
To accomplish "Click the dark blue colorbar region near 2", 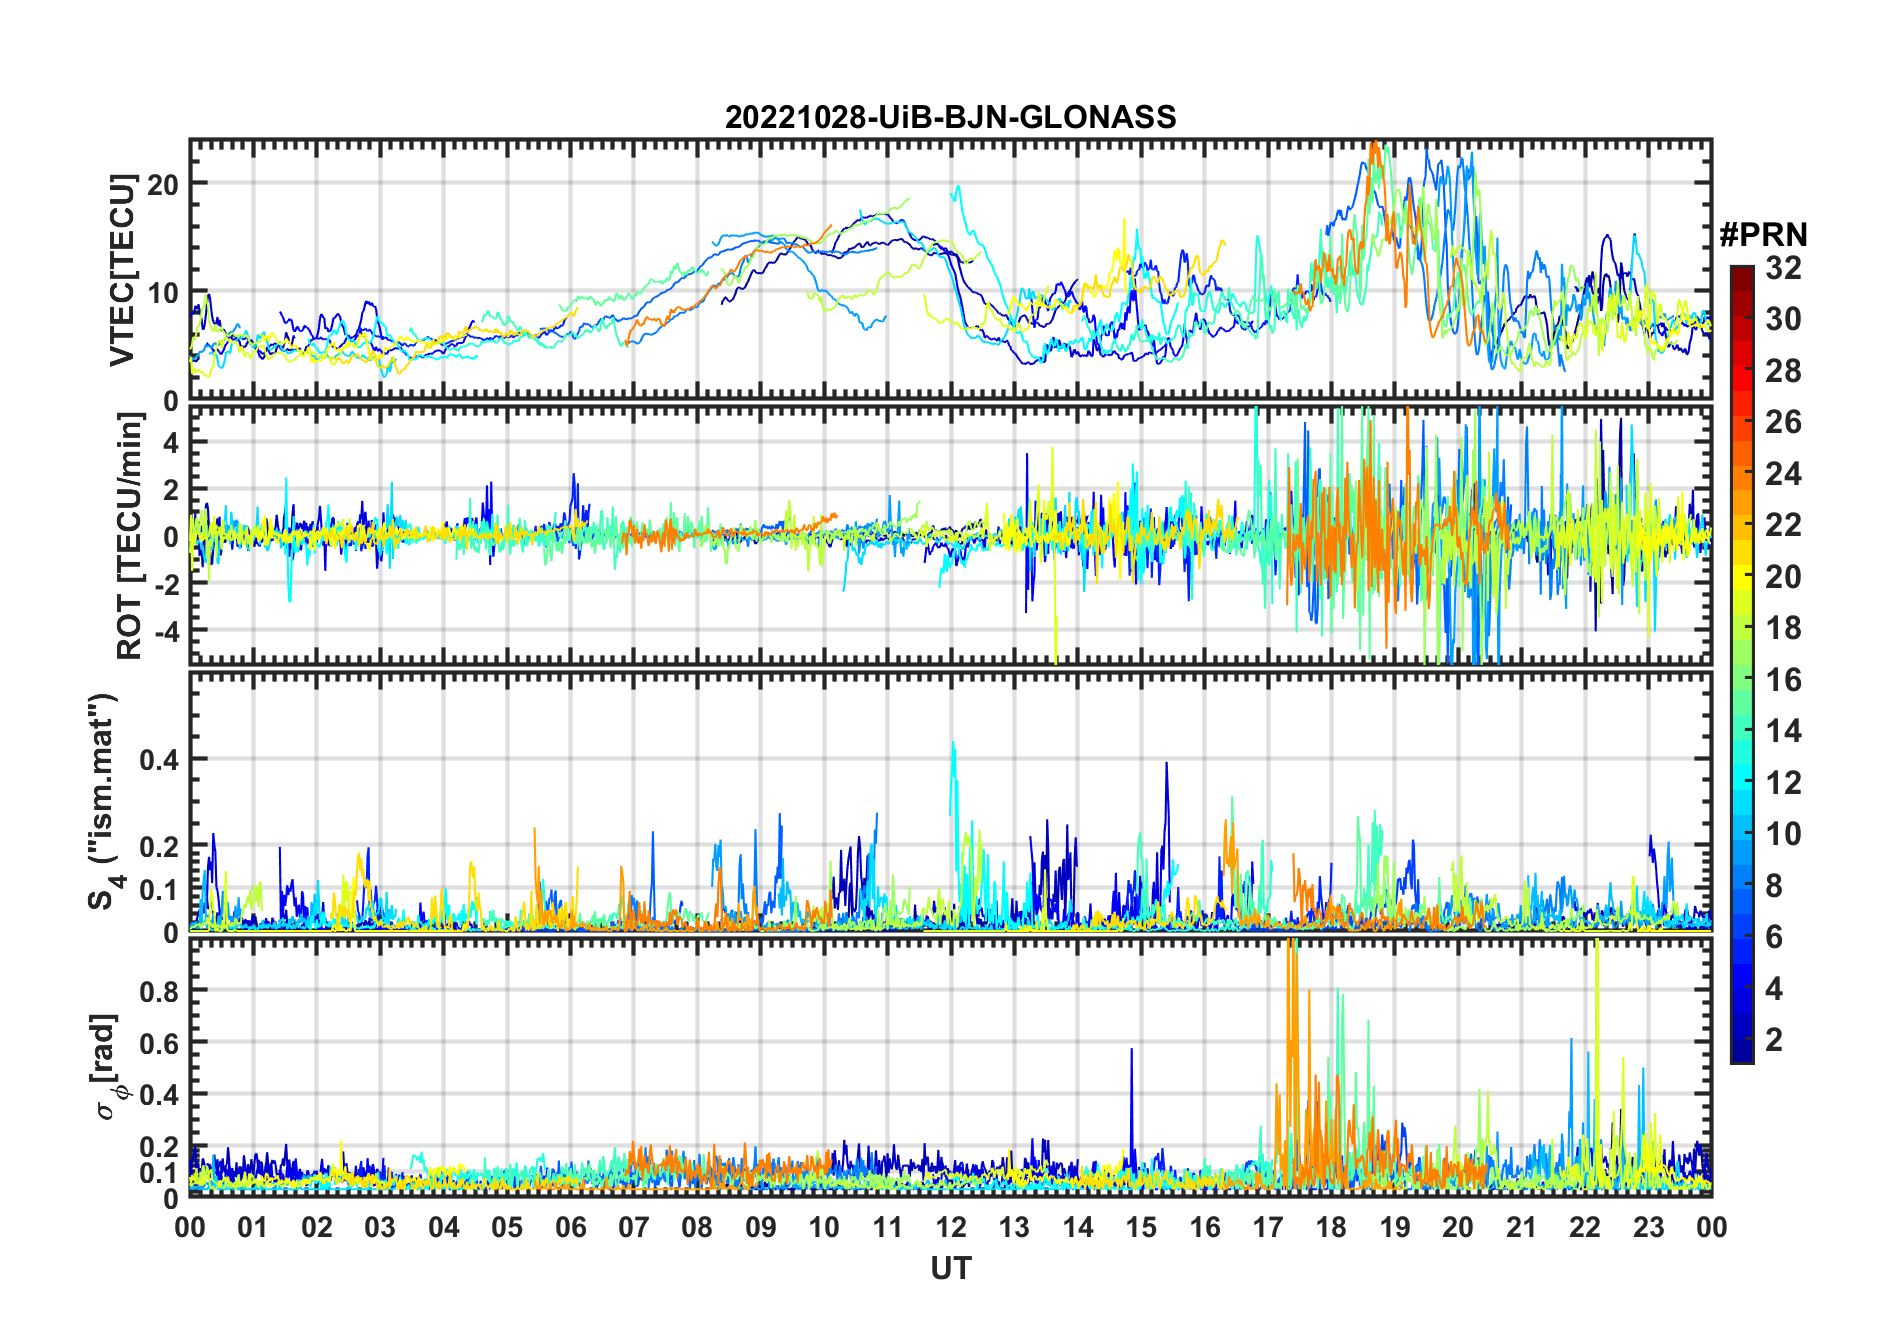I will 1742,1040.
